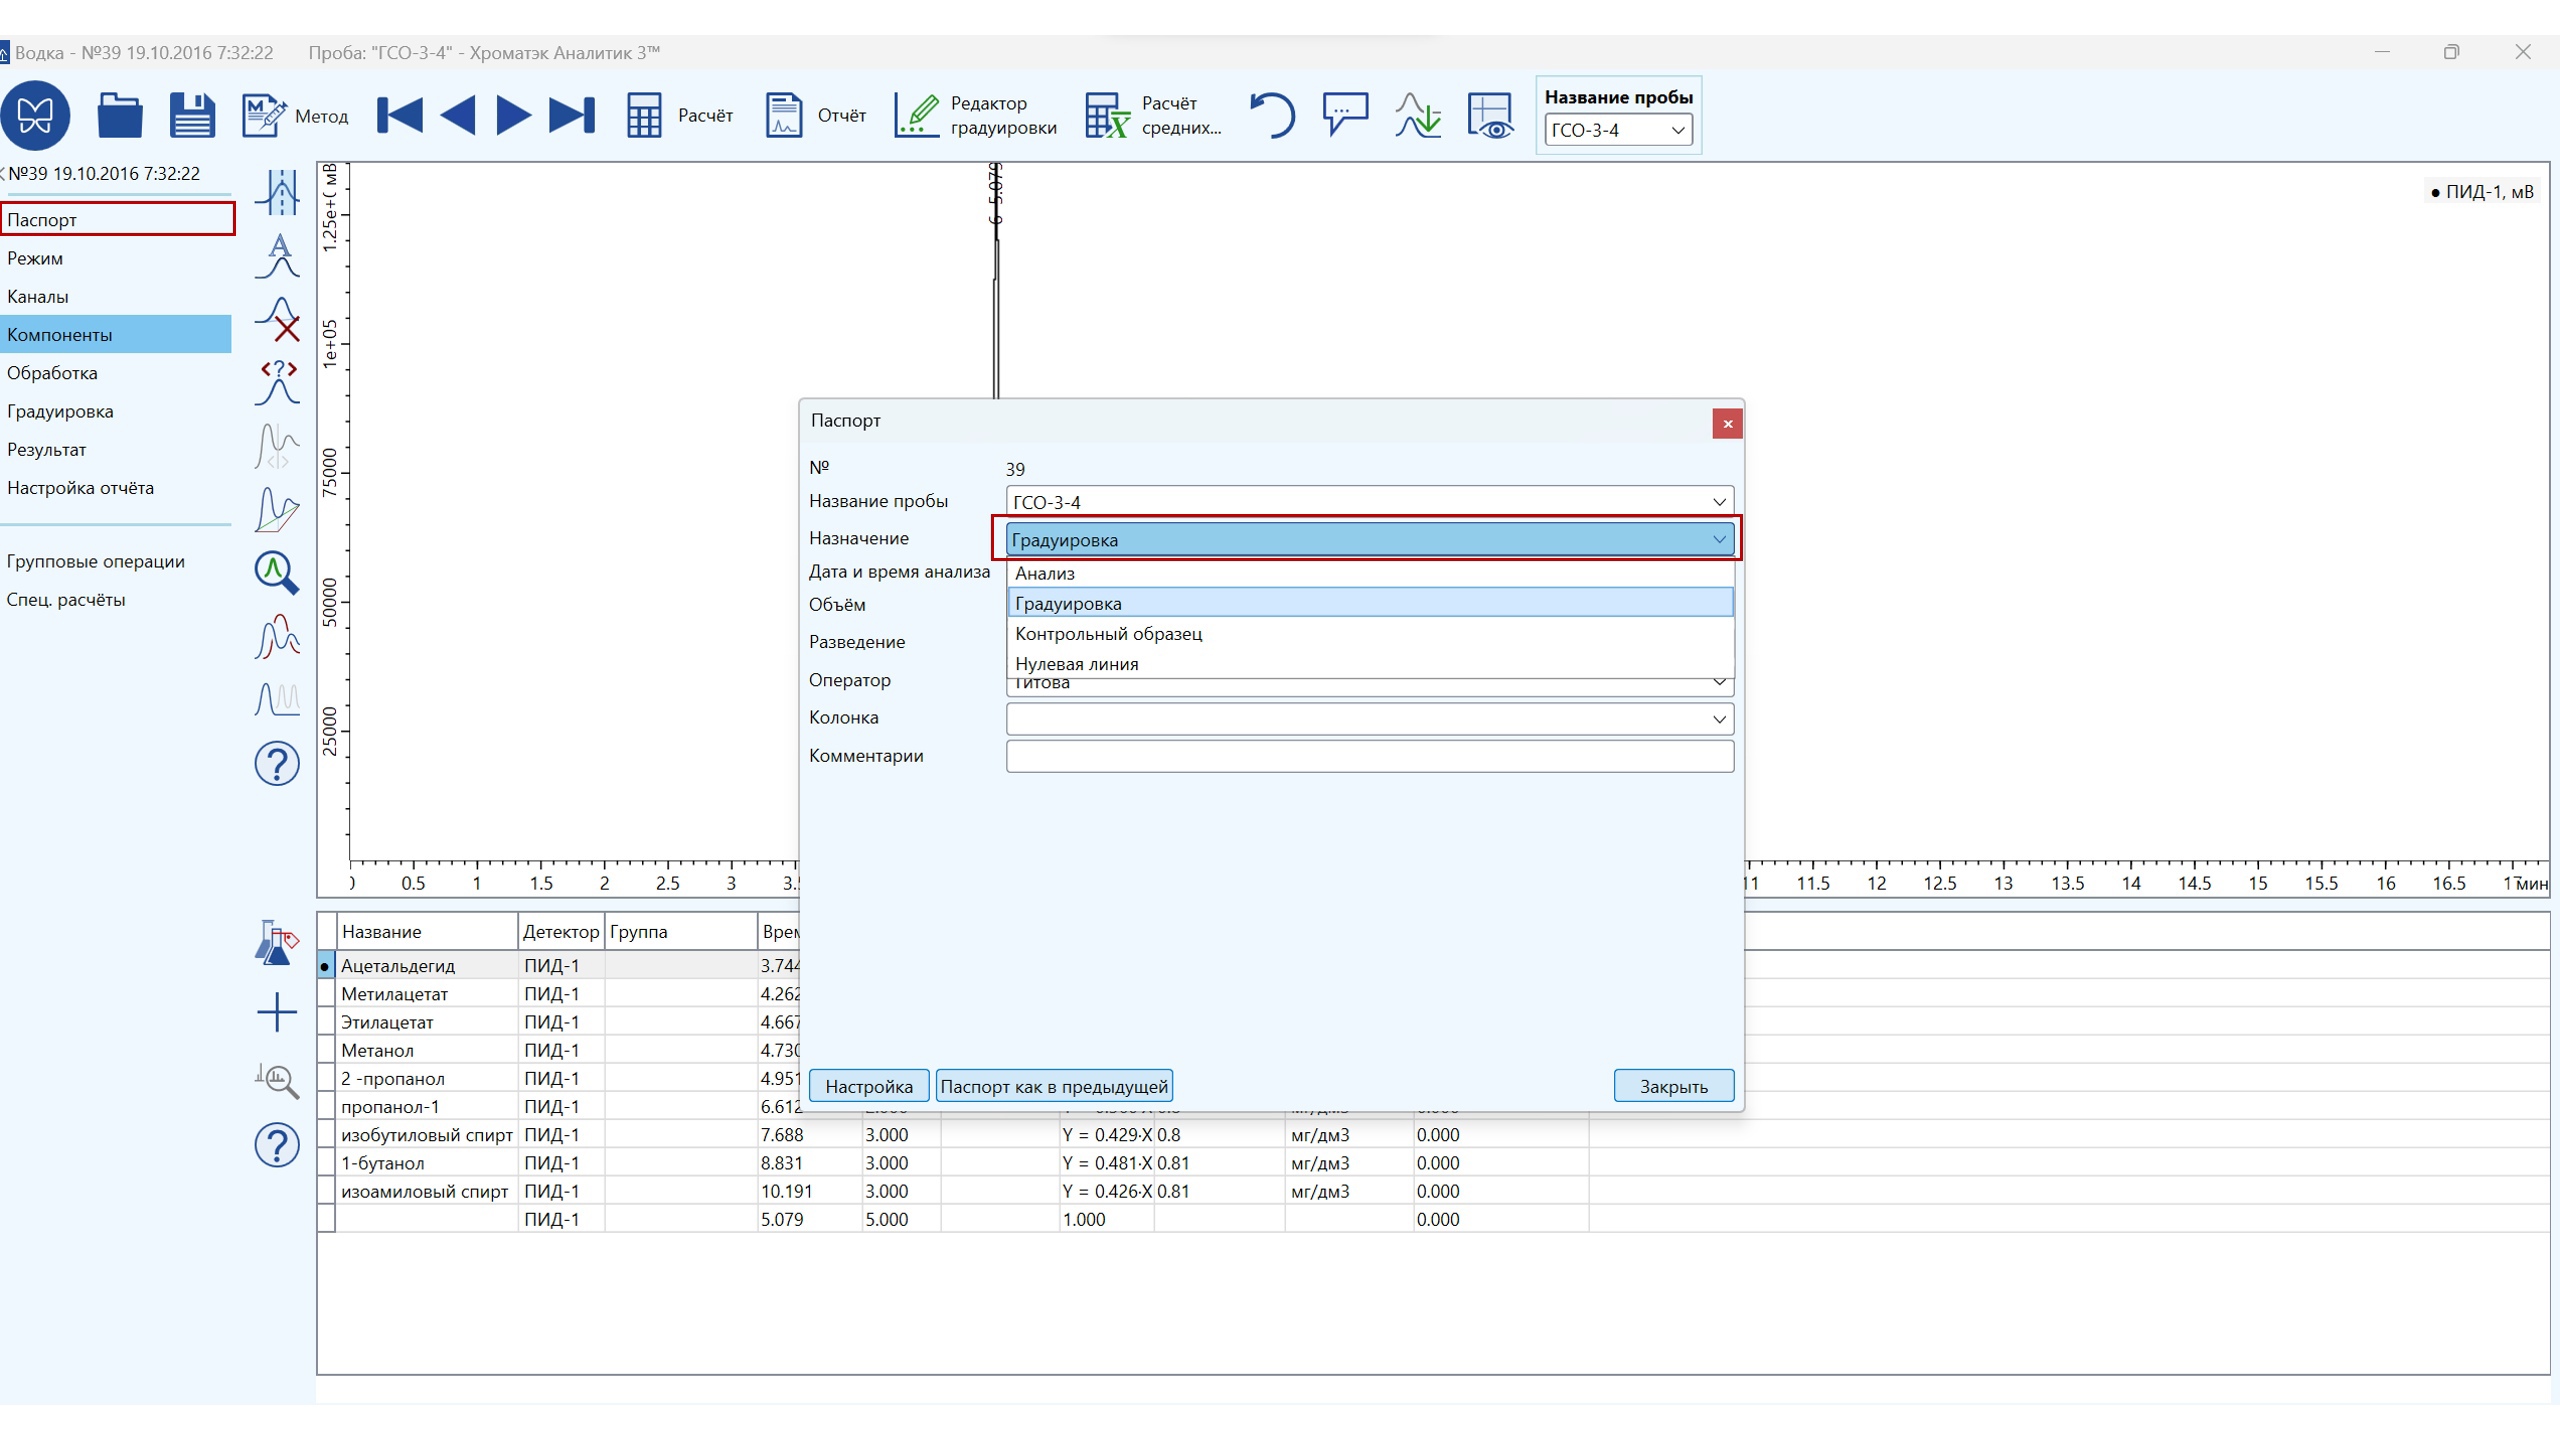Open the calibration editor (Редактор градуировки)
2560x1440 pixels.
coord(975,115)
